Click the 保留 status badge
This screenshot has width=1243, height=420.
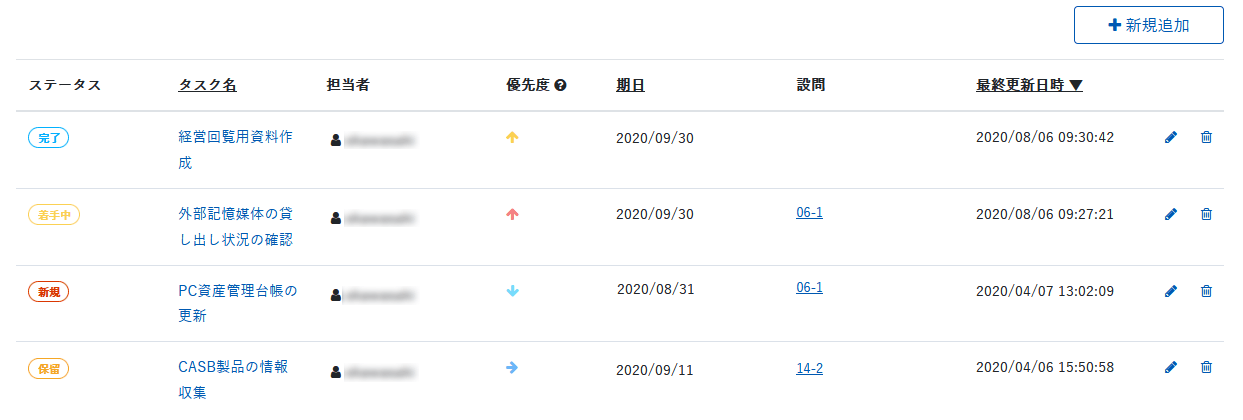click(48, 369)
